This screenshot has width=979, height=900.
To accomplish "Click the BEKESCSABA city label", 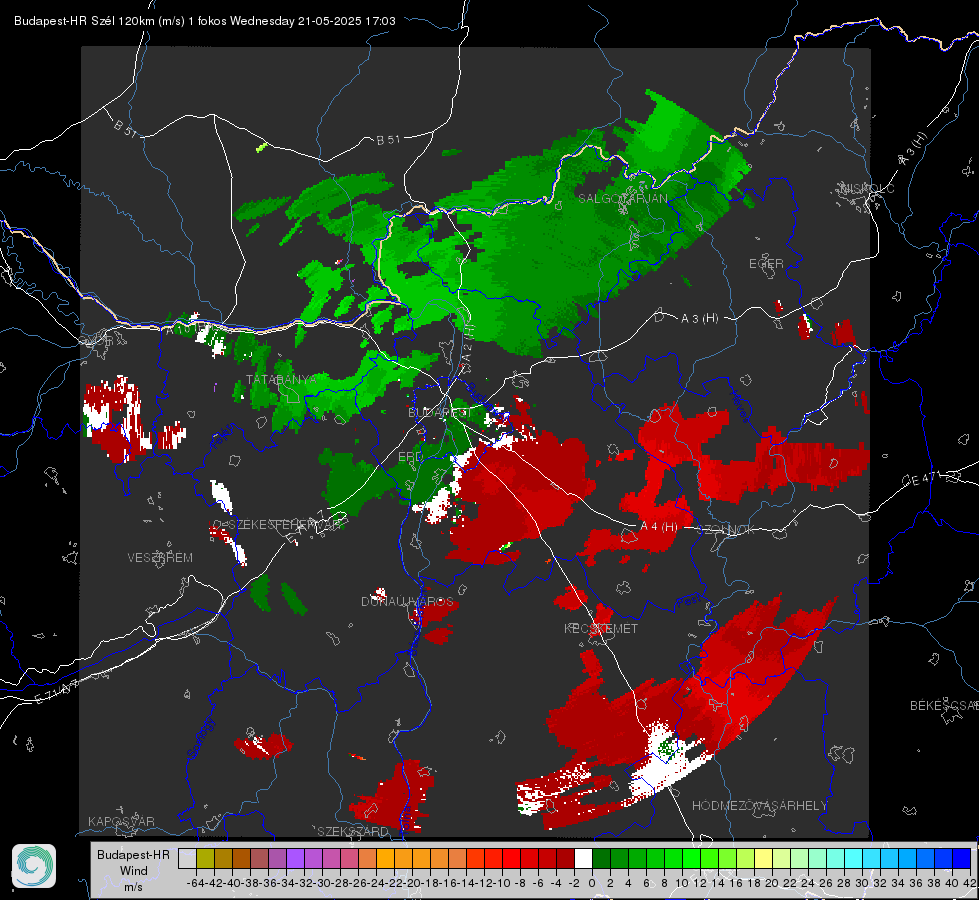I will click(x=944, y=705).
